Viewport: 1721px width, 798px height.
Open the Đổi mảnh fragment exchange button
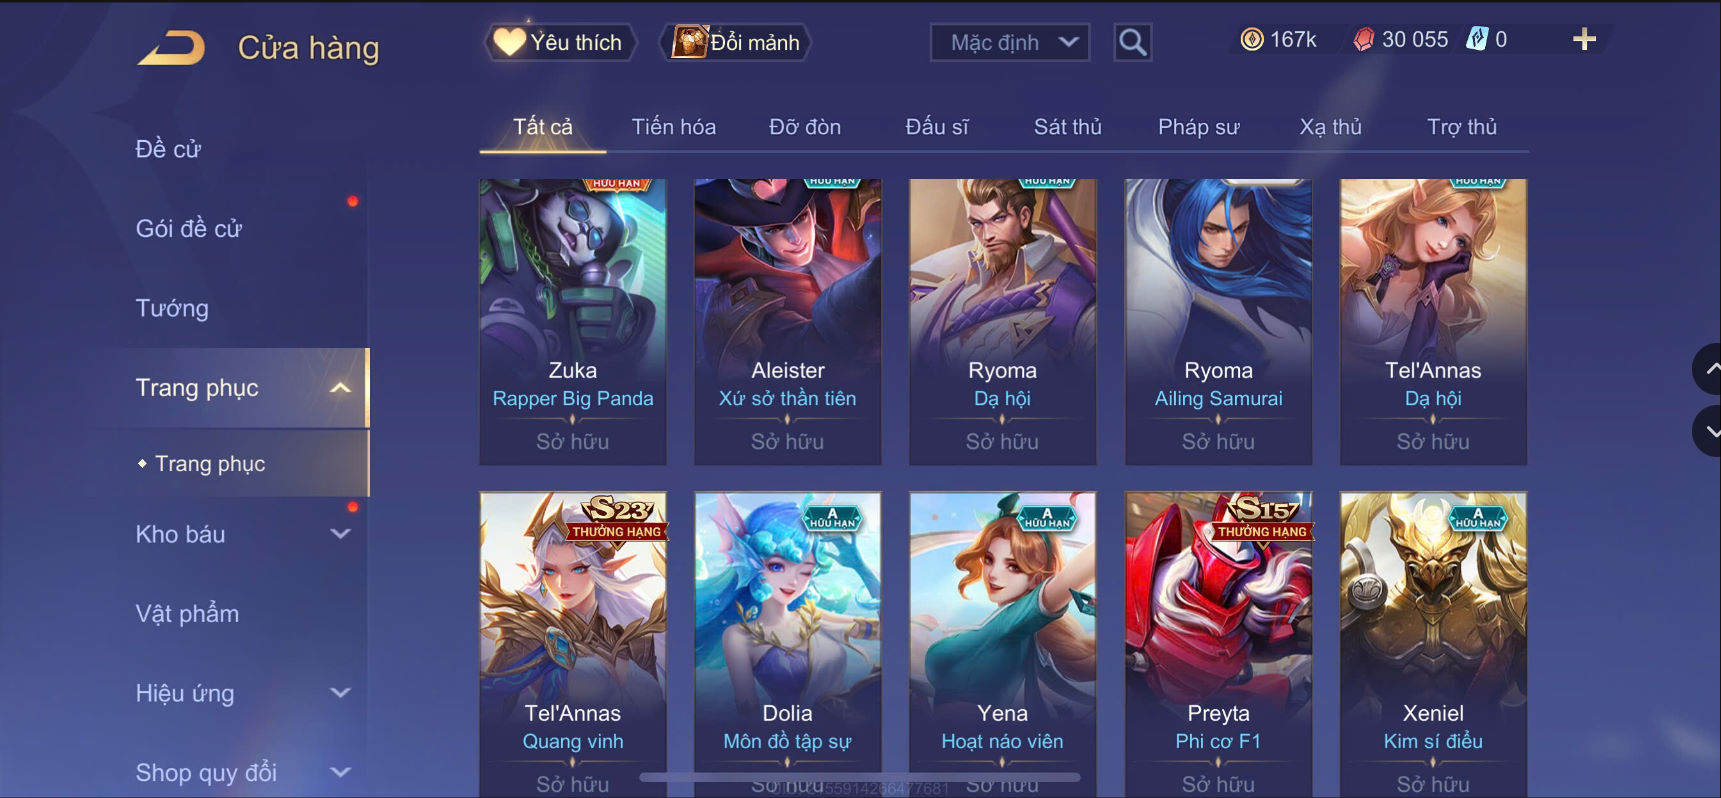pyautogui.click(x=736, y=42)
